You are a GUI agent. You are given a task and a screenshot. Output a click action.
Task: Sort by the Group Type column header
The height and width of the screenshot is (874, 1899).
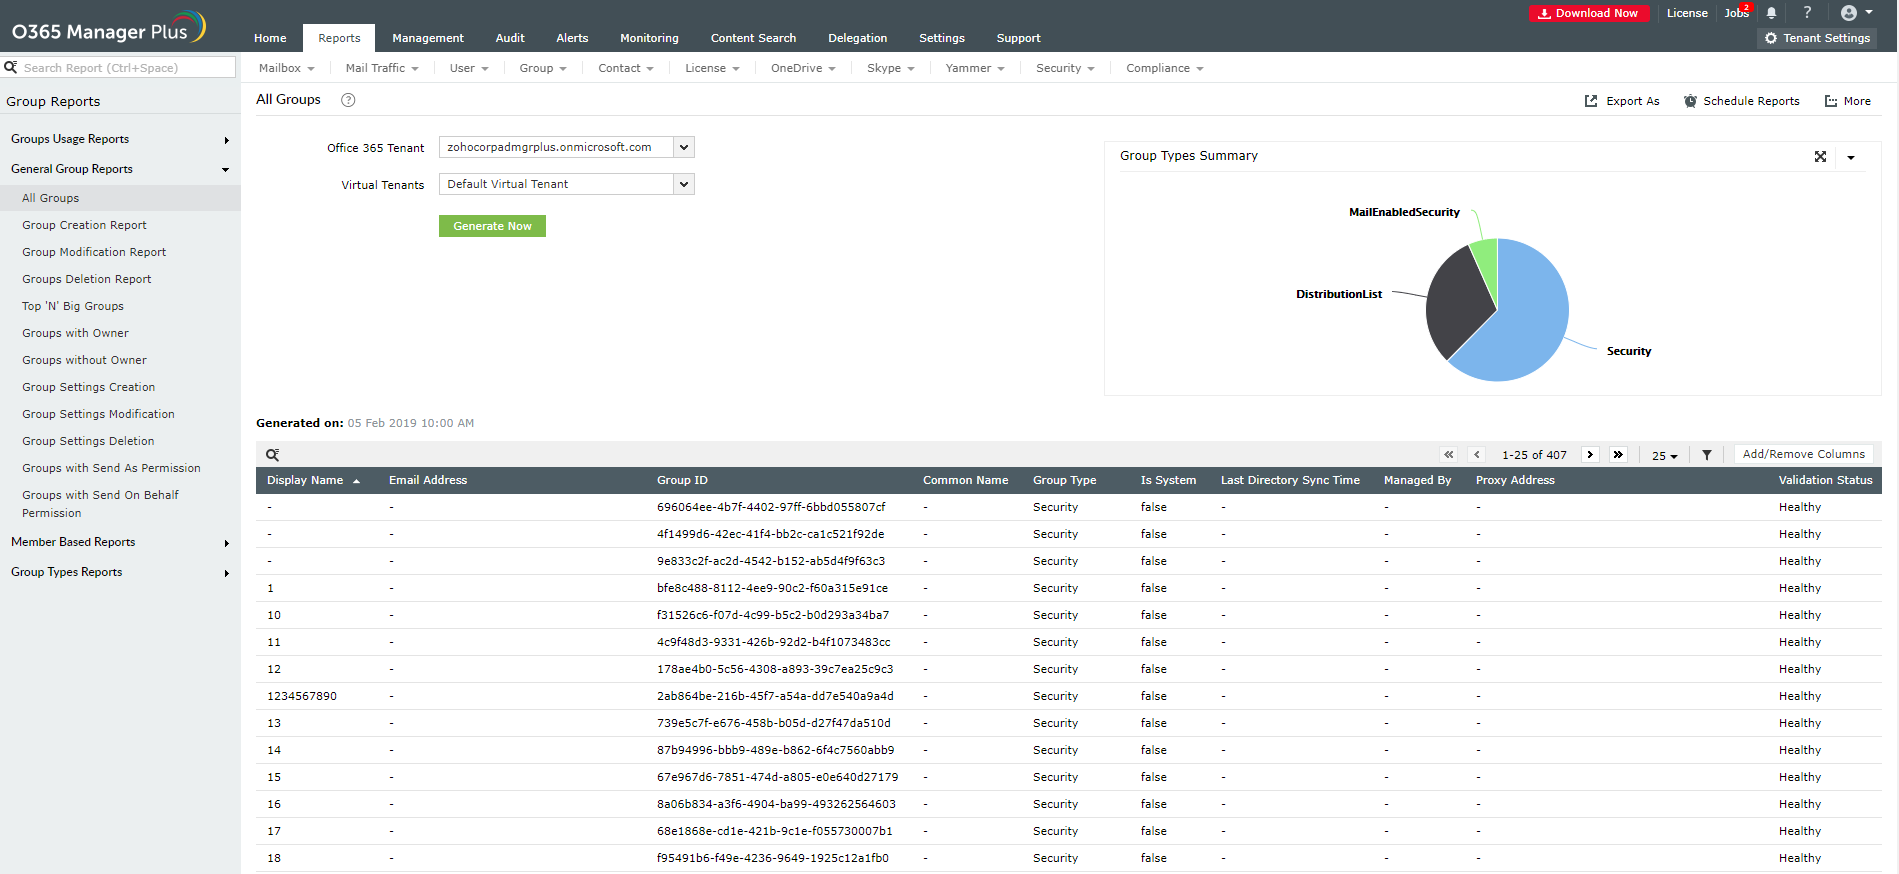(x=1064, y=481)
